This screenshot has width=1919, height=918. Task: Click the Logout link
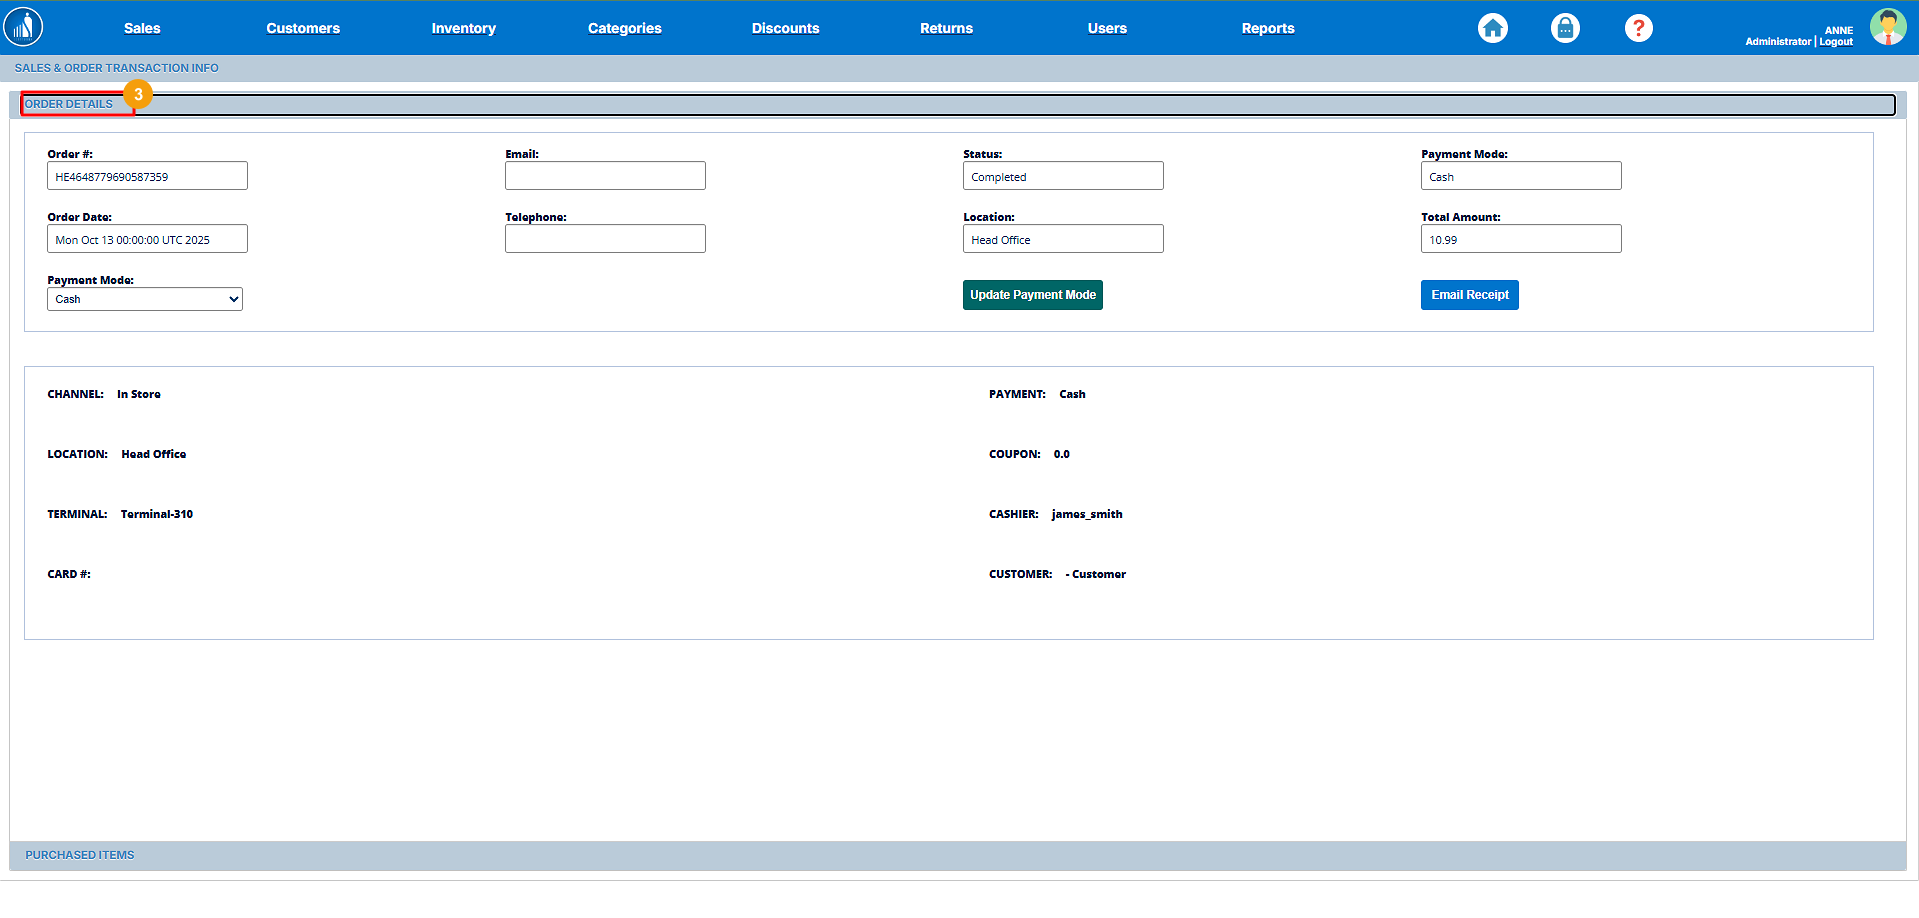click(1836, 42)
